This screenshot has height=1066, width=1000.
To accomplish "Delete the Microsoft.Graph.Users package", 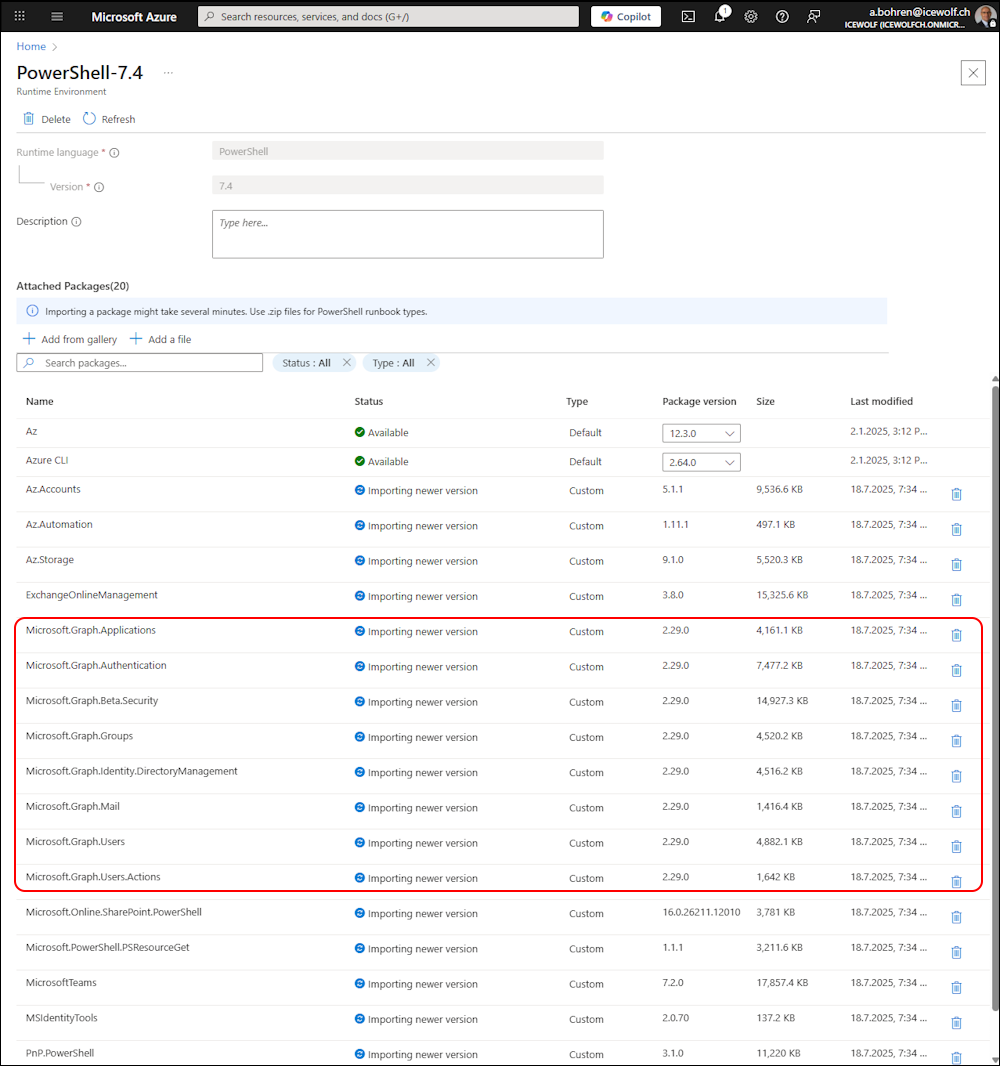I will point(956,848).
